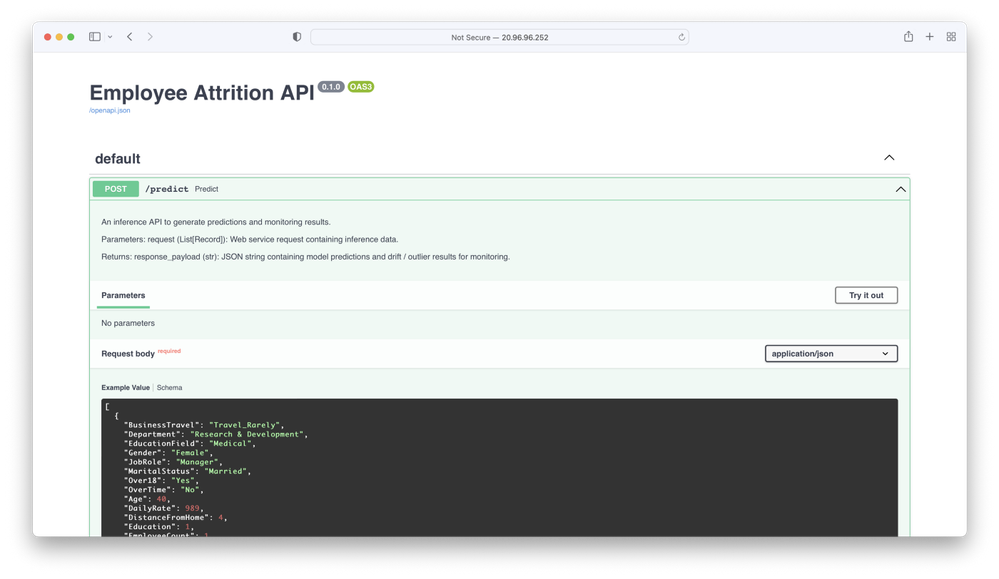Click the "Research & Development" value
This screenshot has width=999, height=579.
point(247,434)
